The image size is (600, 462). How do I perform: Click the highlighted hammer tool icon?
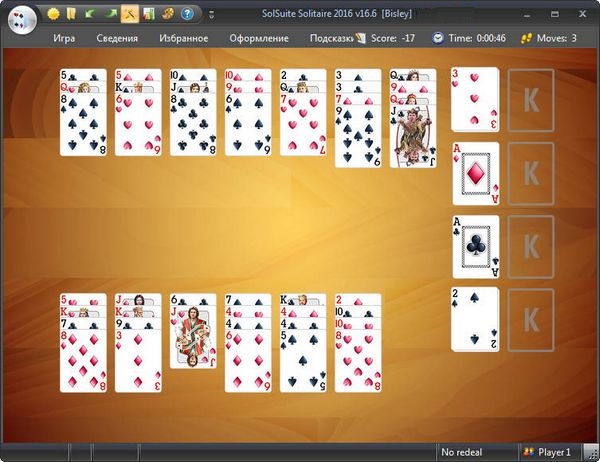[x=129, y=14]
